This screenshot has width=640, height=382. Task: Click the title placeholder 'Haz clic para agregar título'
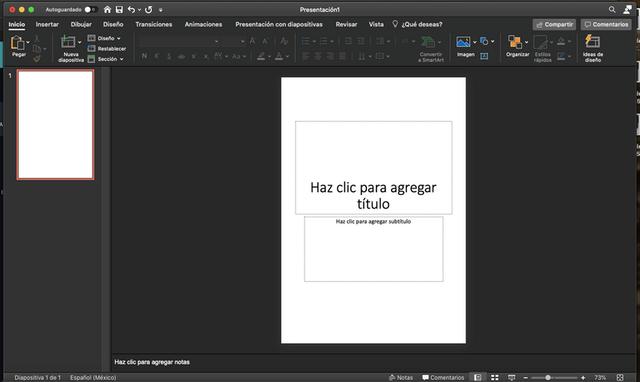point(373,168)
